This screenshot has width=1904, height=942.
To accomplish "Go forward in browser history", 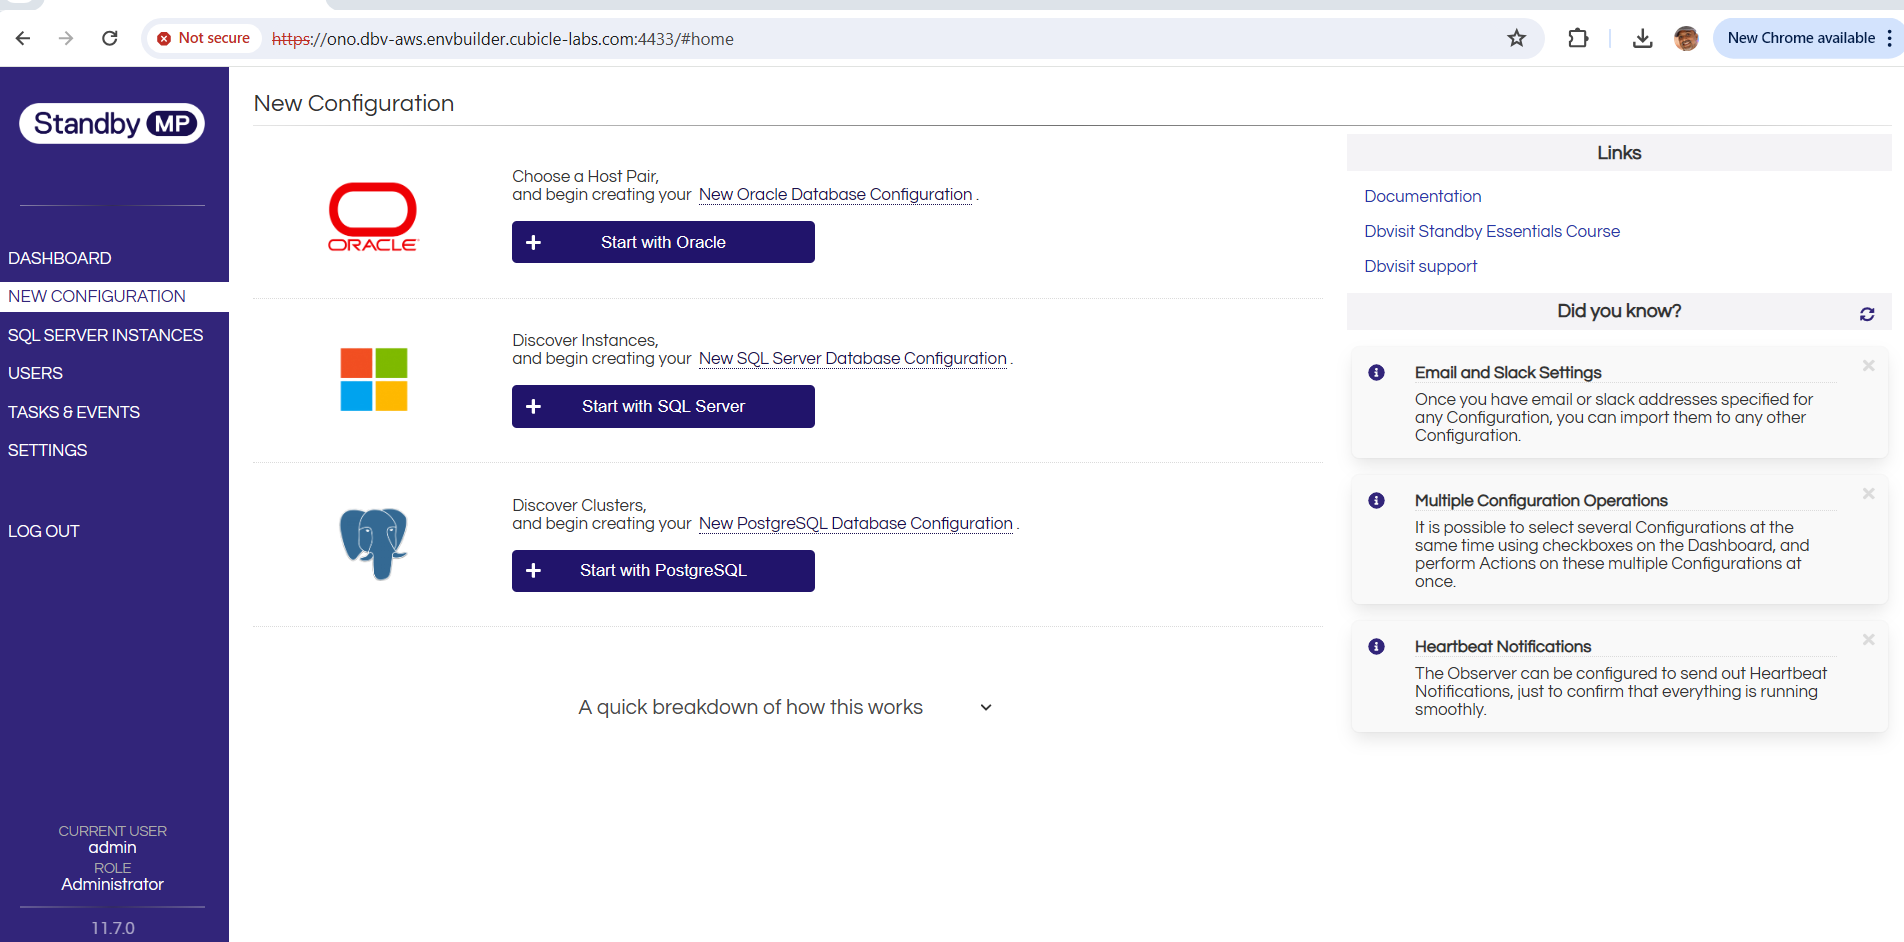I will [x=66, y=38].
